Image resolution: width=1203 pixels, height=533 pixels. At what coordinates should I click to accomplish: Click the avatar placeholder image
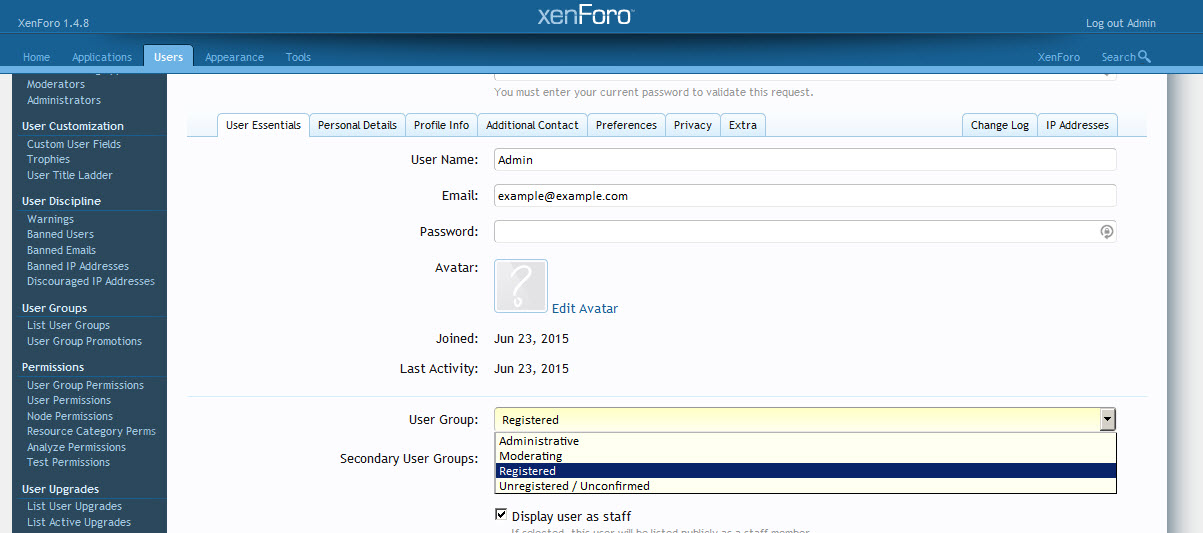[x=521, y=287]
